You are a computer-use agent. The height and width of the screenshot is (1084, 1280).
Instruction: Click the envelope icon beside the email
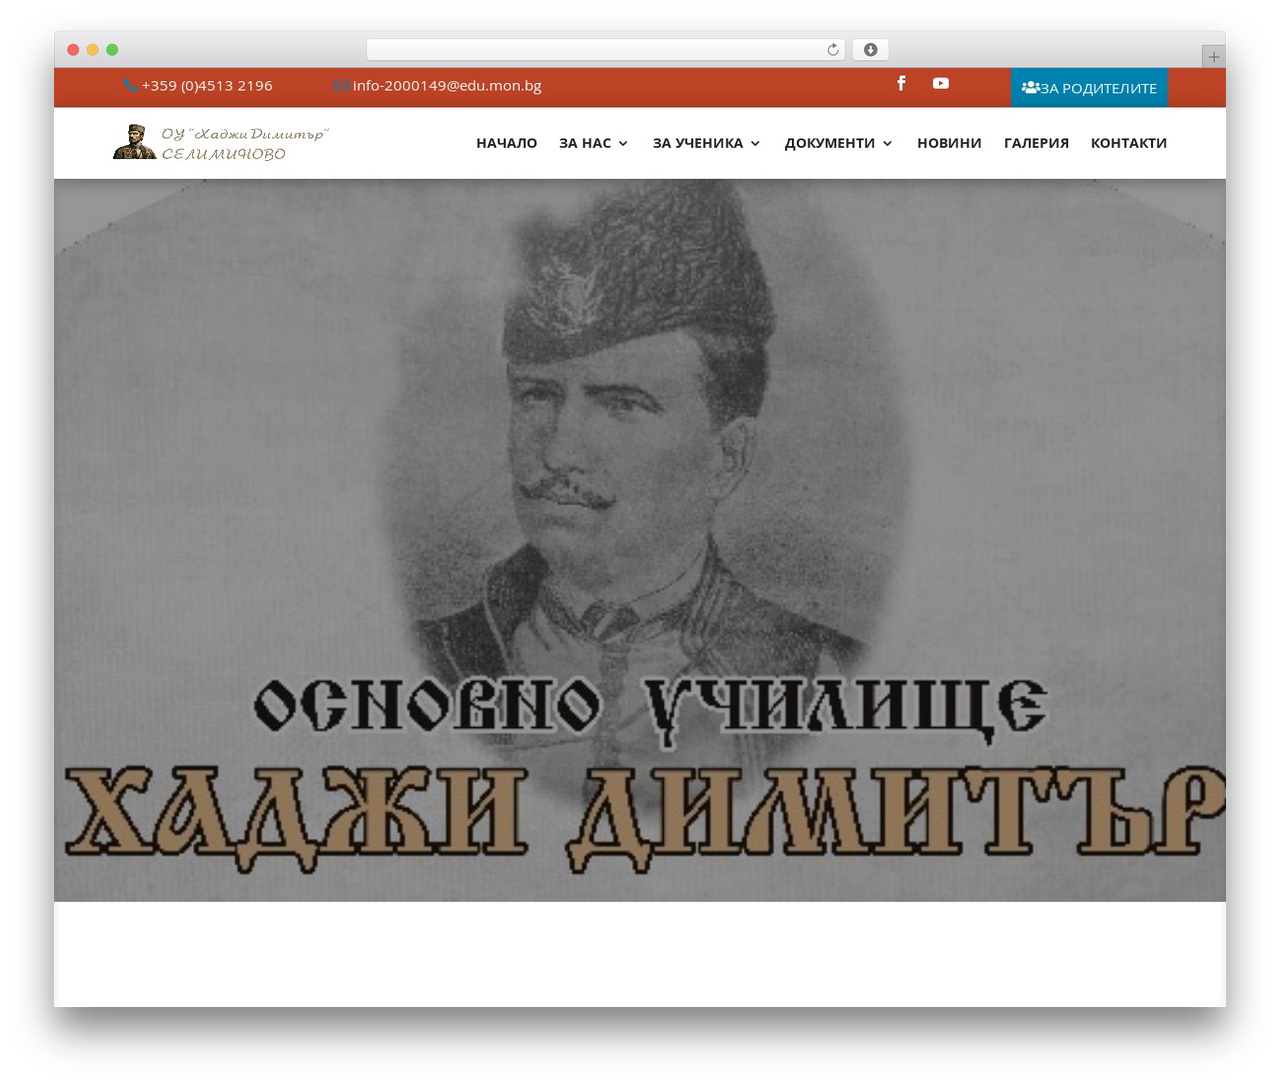coord(342,86)
